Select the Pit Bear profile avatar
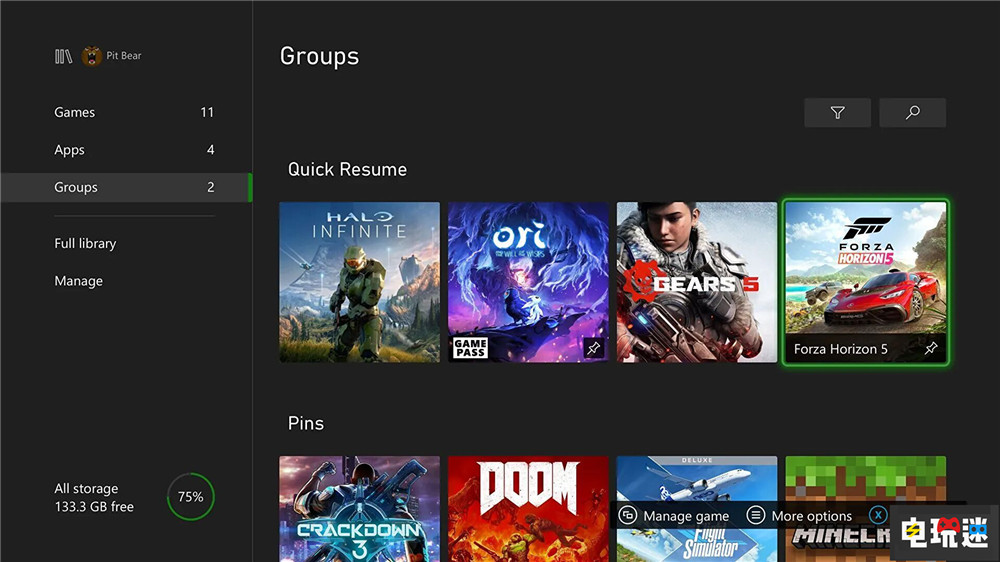 pos(92,56)
